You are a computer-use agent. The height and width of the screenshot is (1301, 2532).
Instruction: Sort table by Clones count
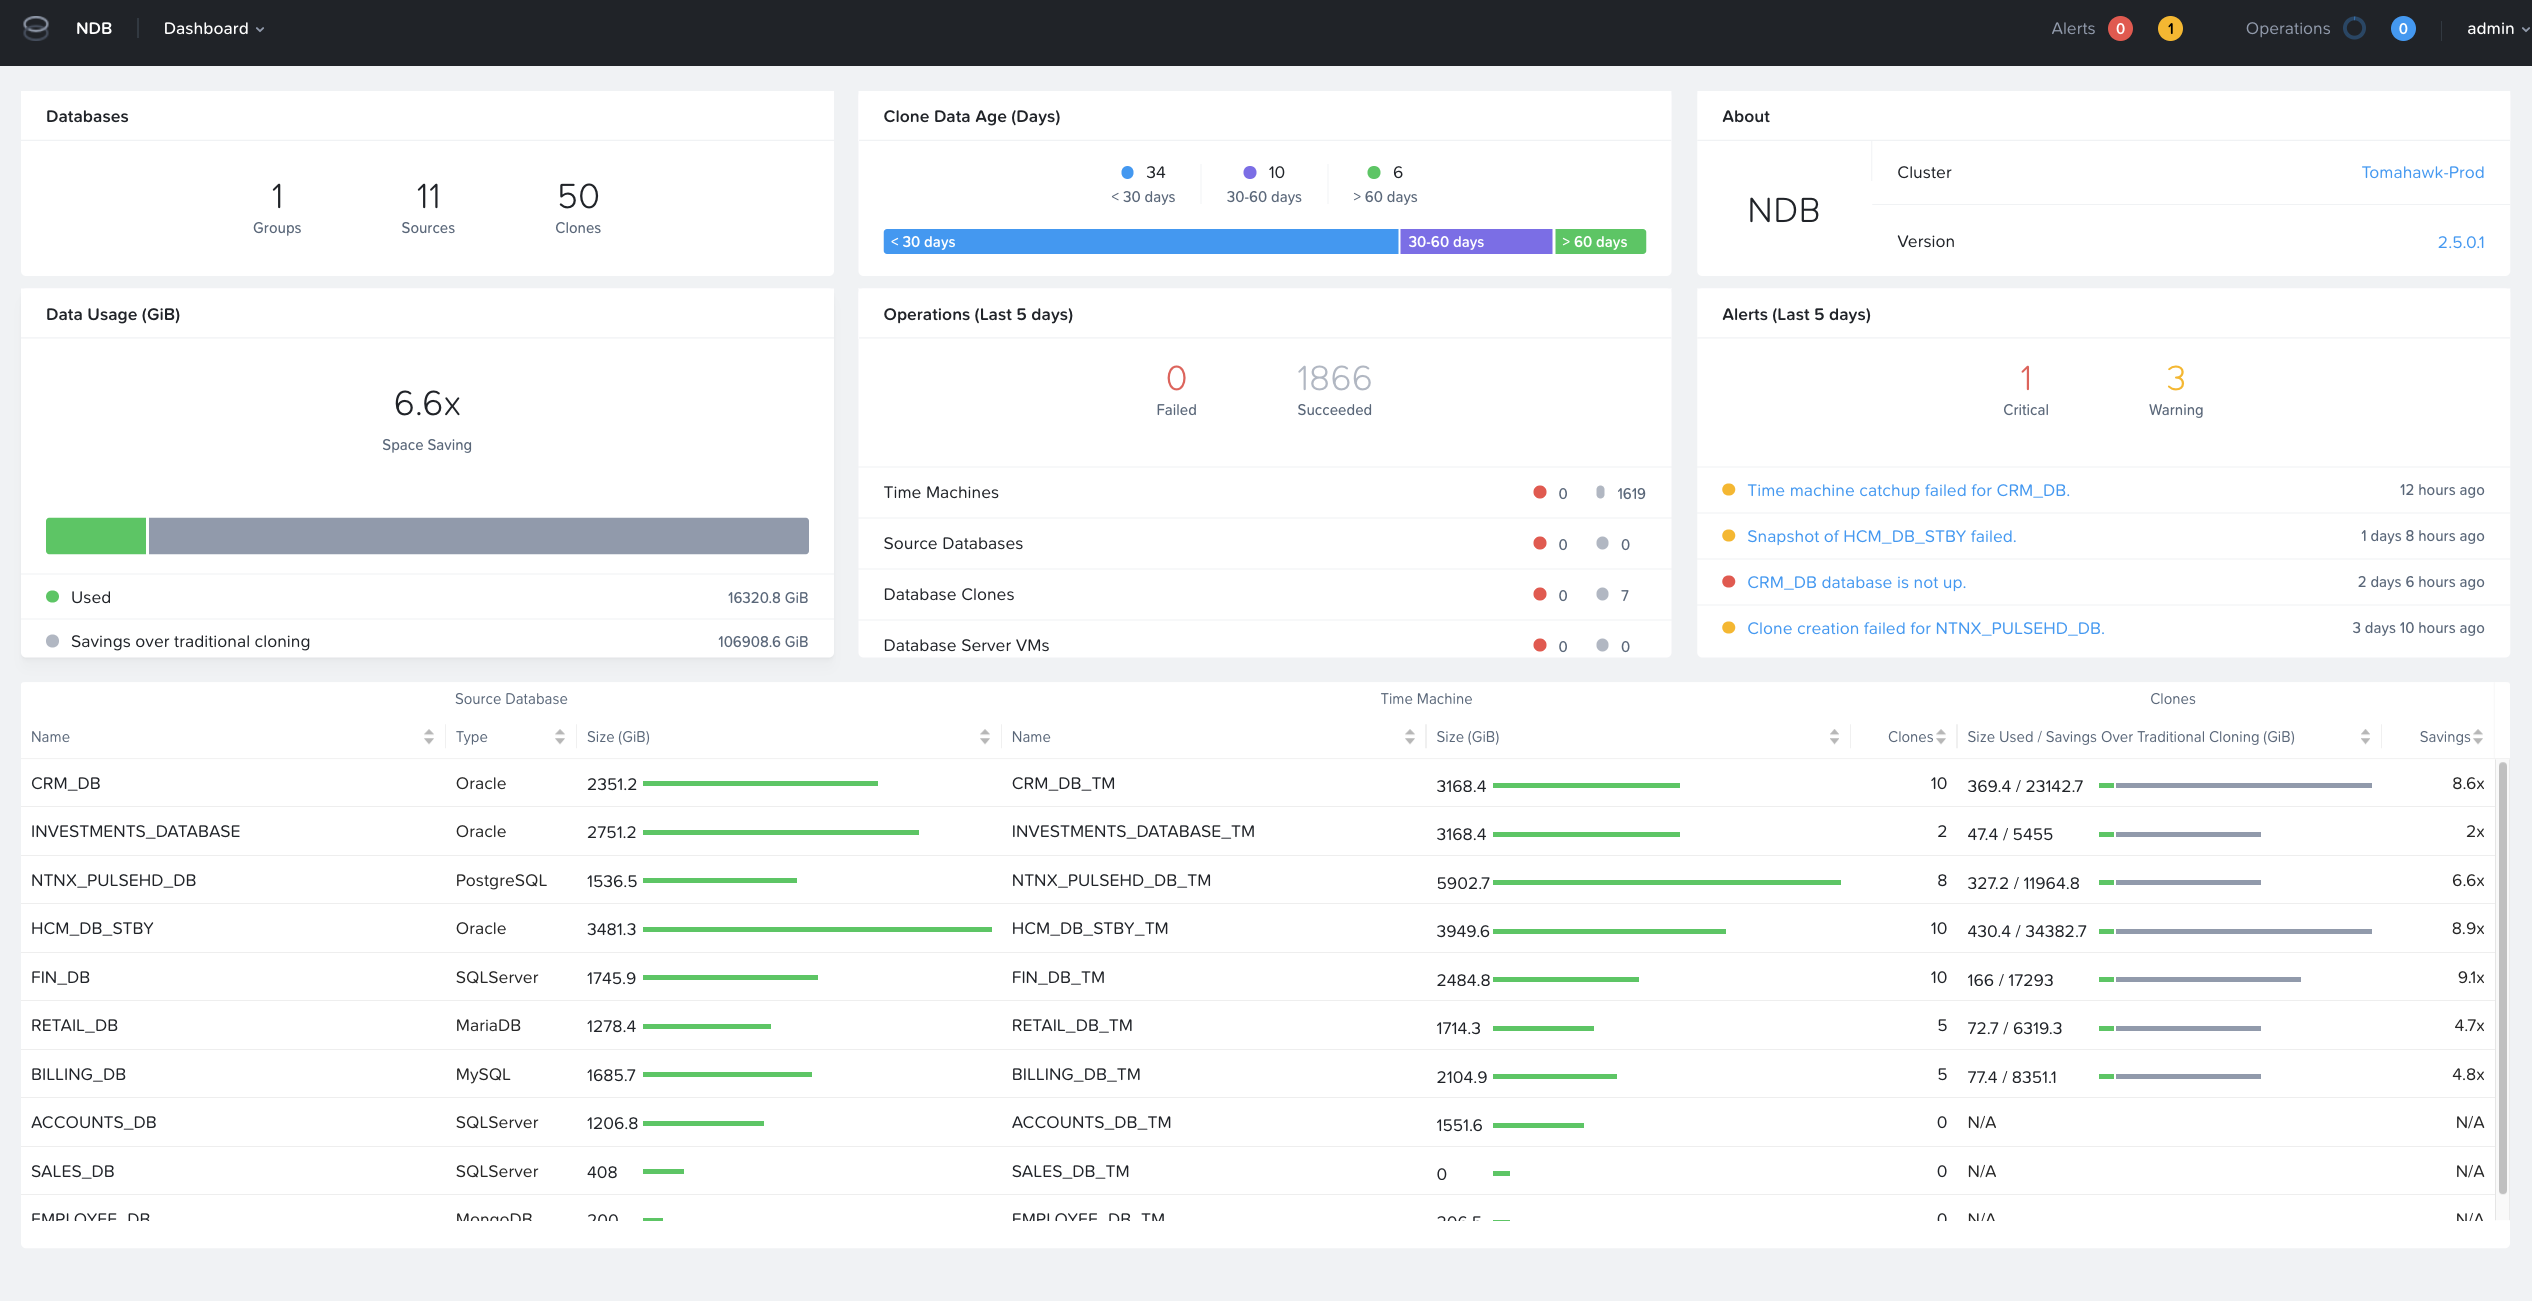pos(1940,737)
